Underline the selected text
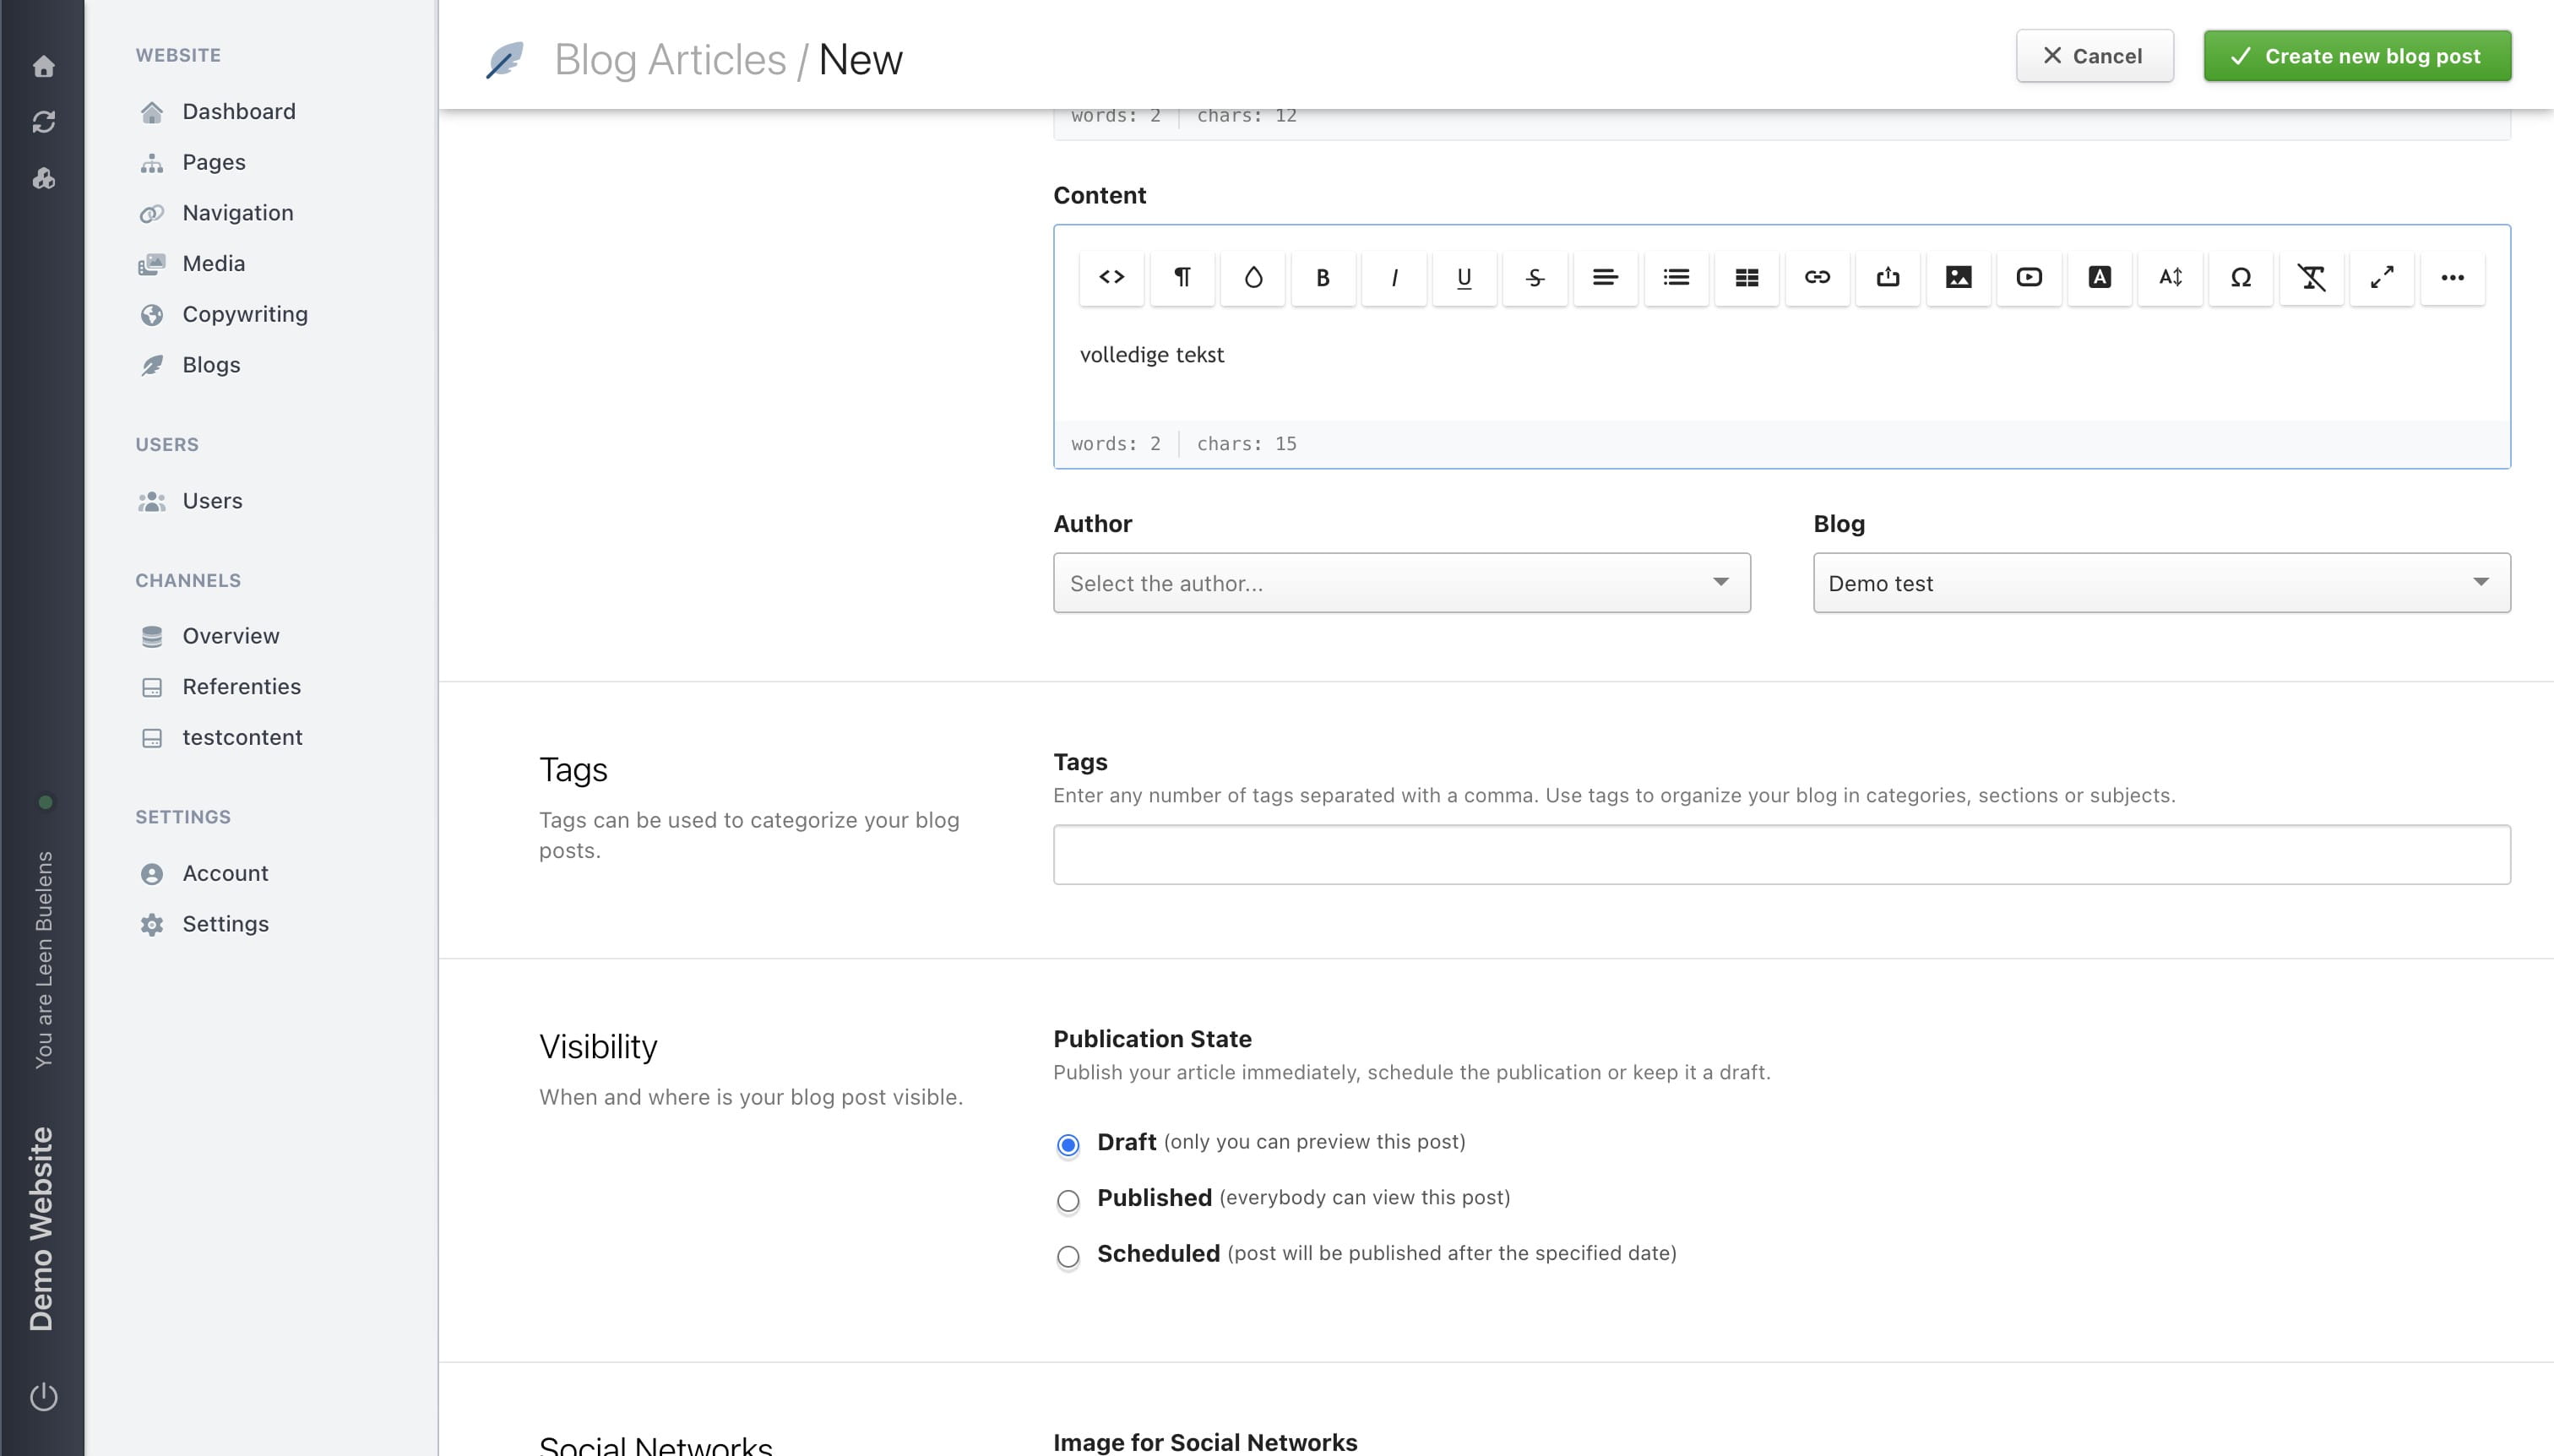The height and width of the screenshot is (1456, 2554). [x=1464, y=277]
